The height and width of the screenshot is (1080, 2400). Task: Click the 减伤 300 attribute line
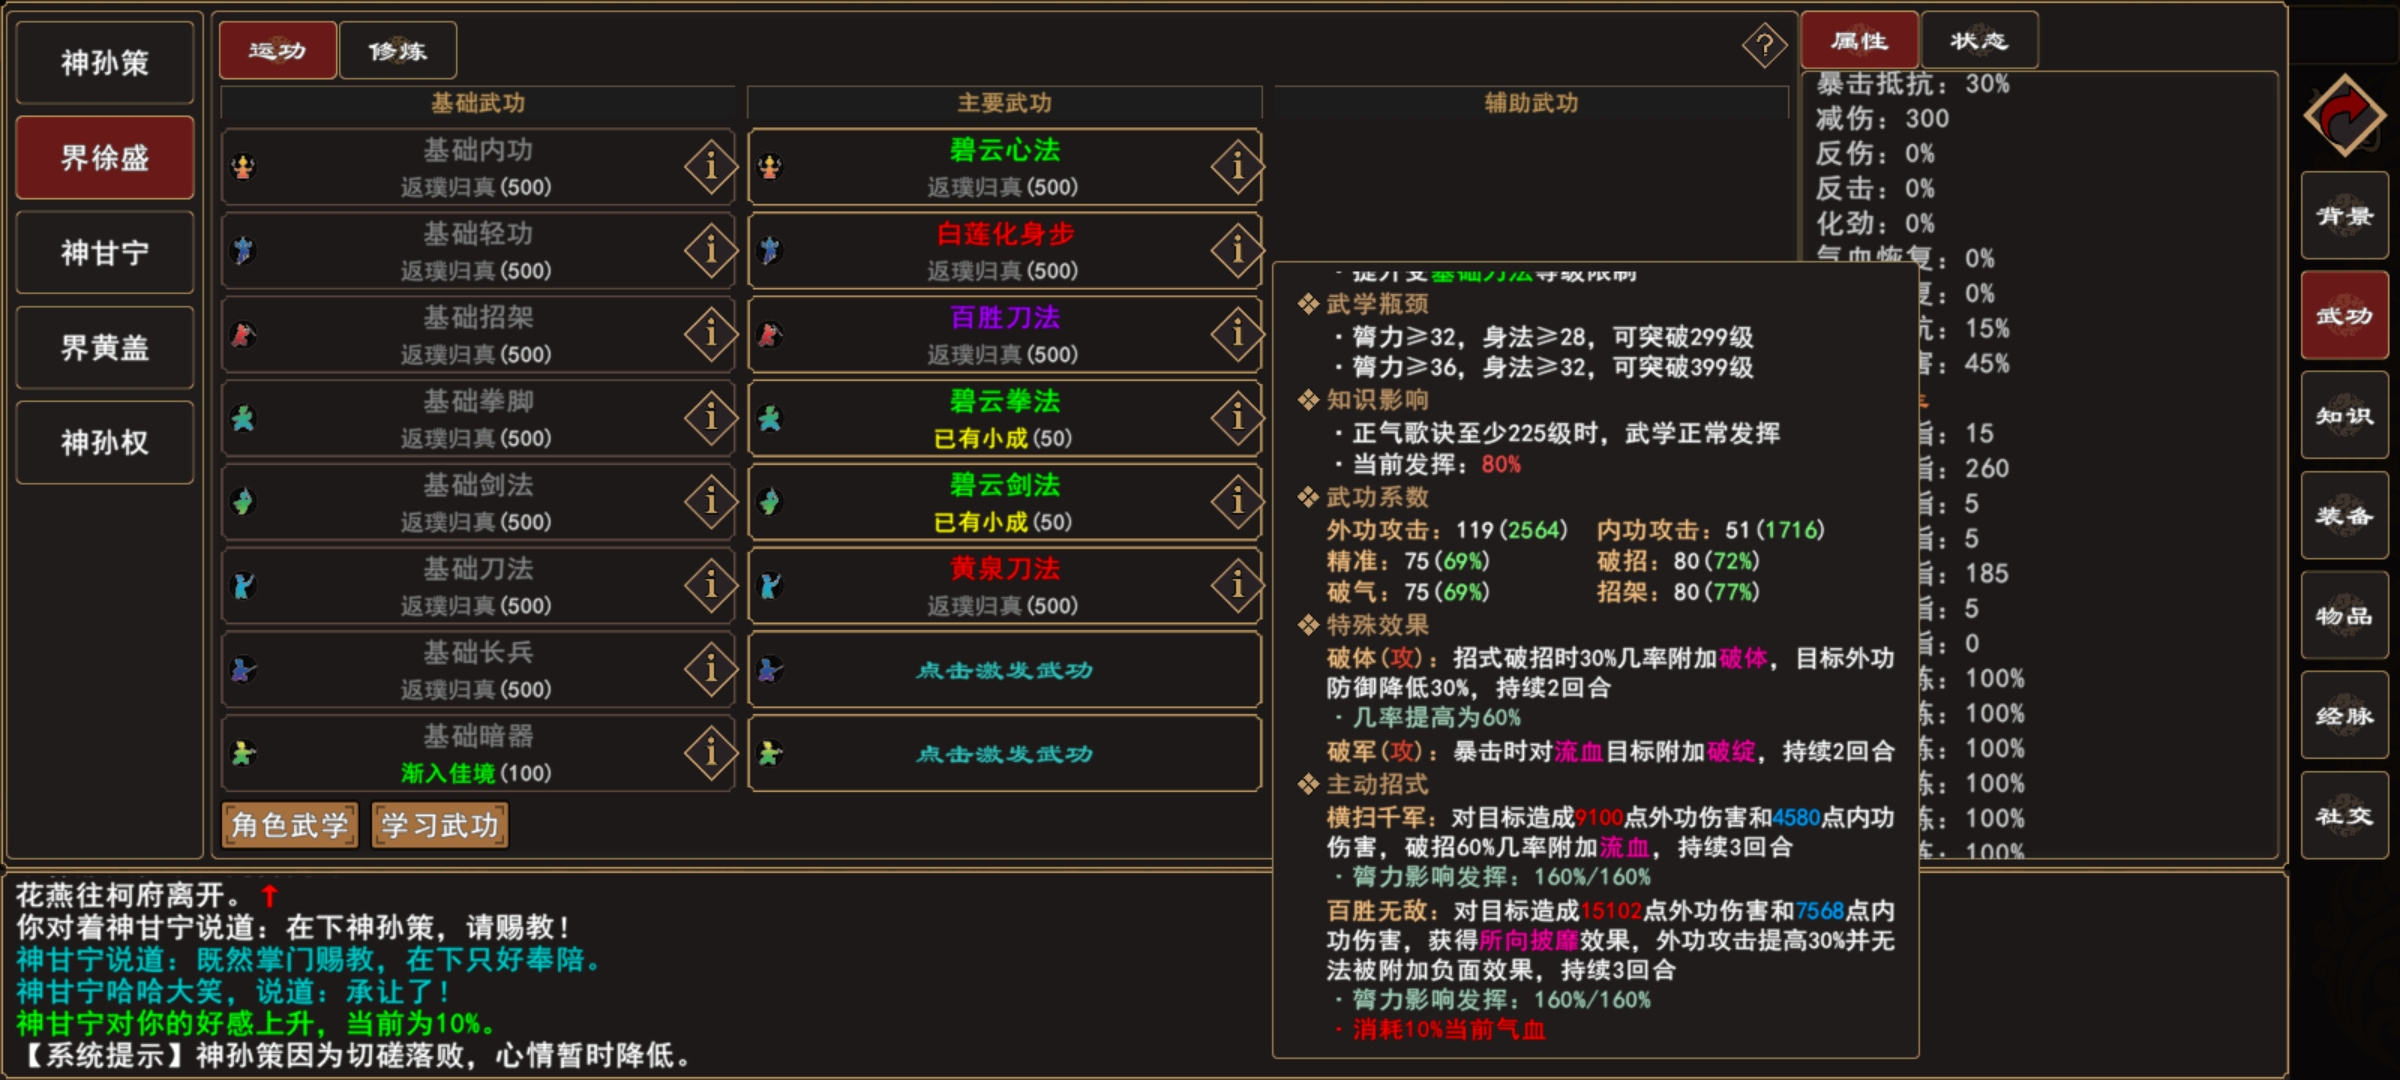point(1883,119)
